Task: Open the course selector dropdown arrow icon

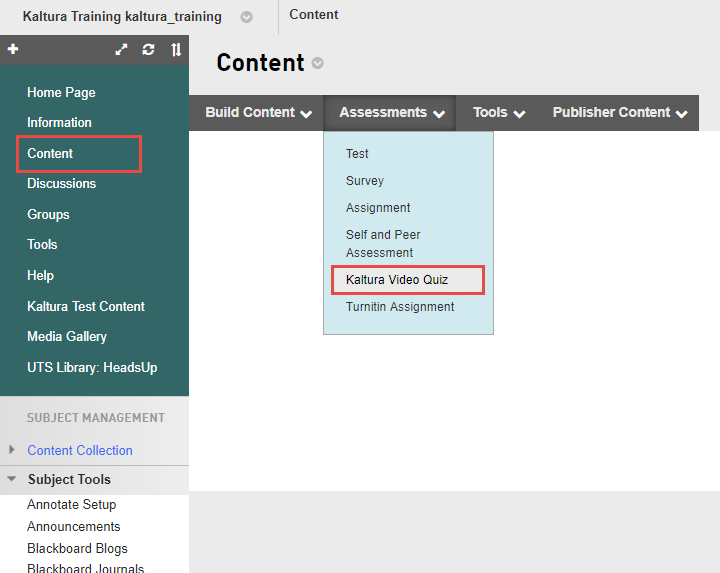Action: point(247,17)
